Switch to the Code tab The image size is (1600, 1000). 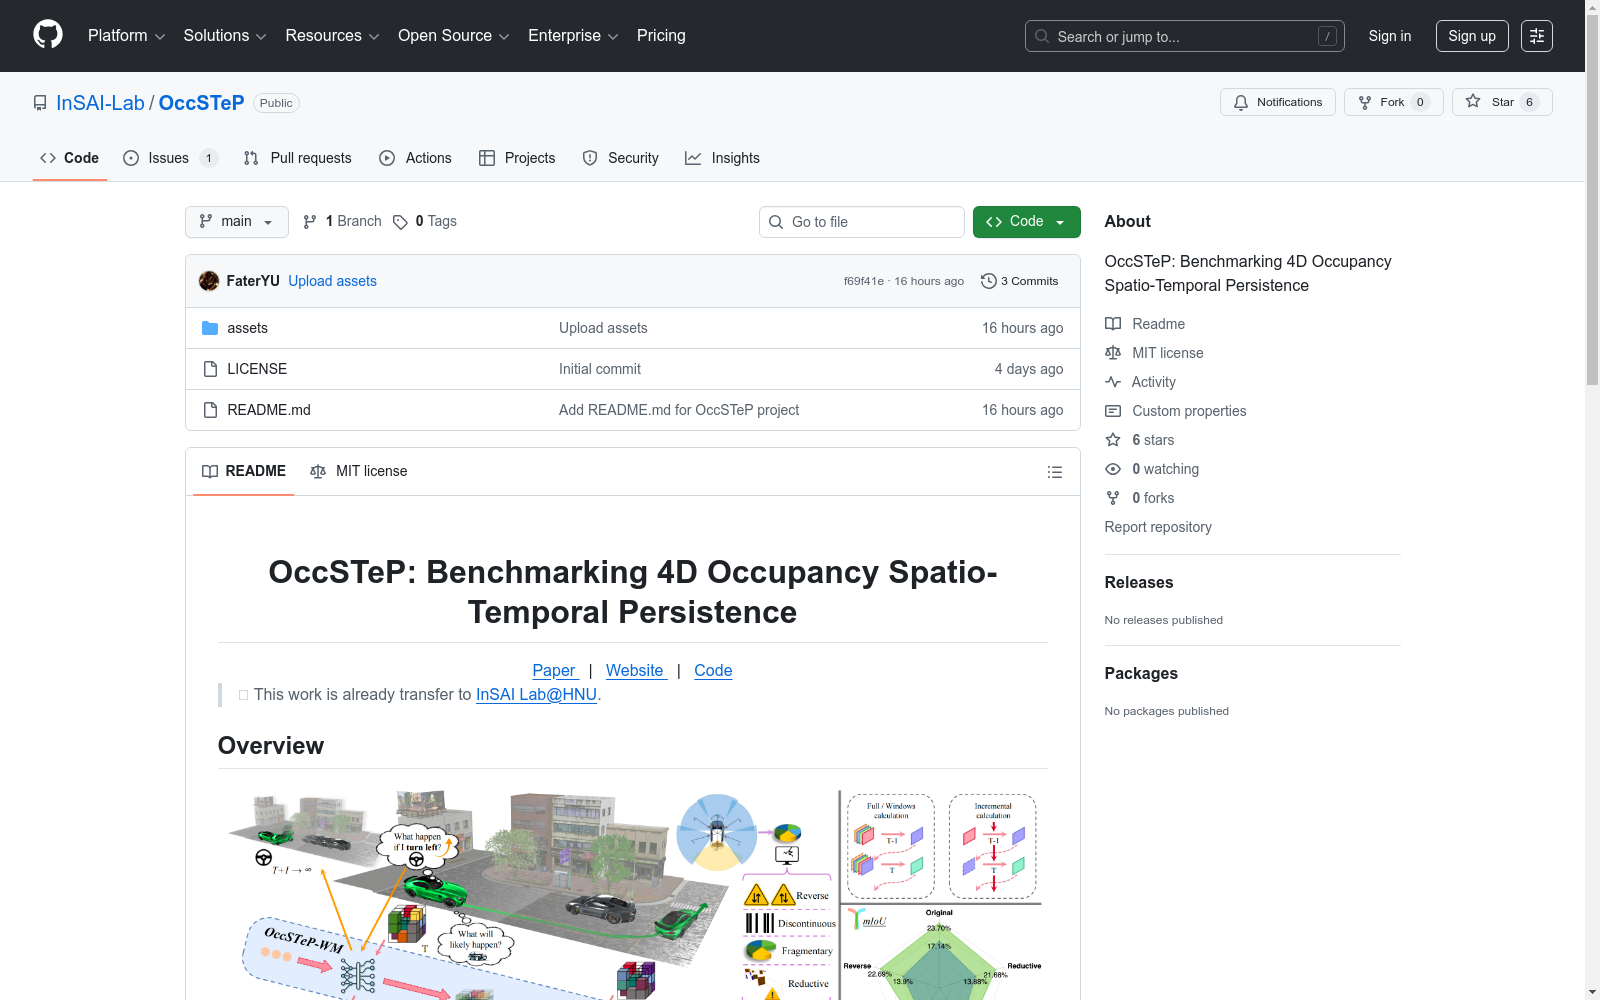(70, 158)
